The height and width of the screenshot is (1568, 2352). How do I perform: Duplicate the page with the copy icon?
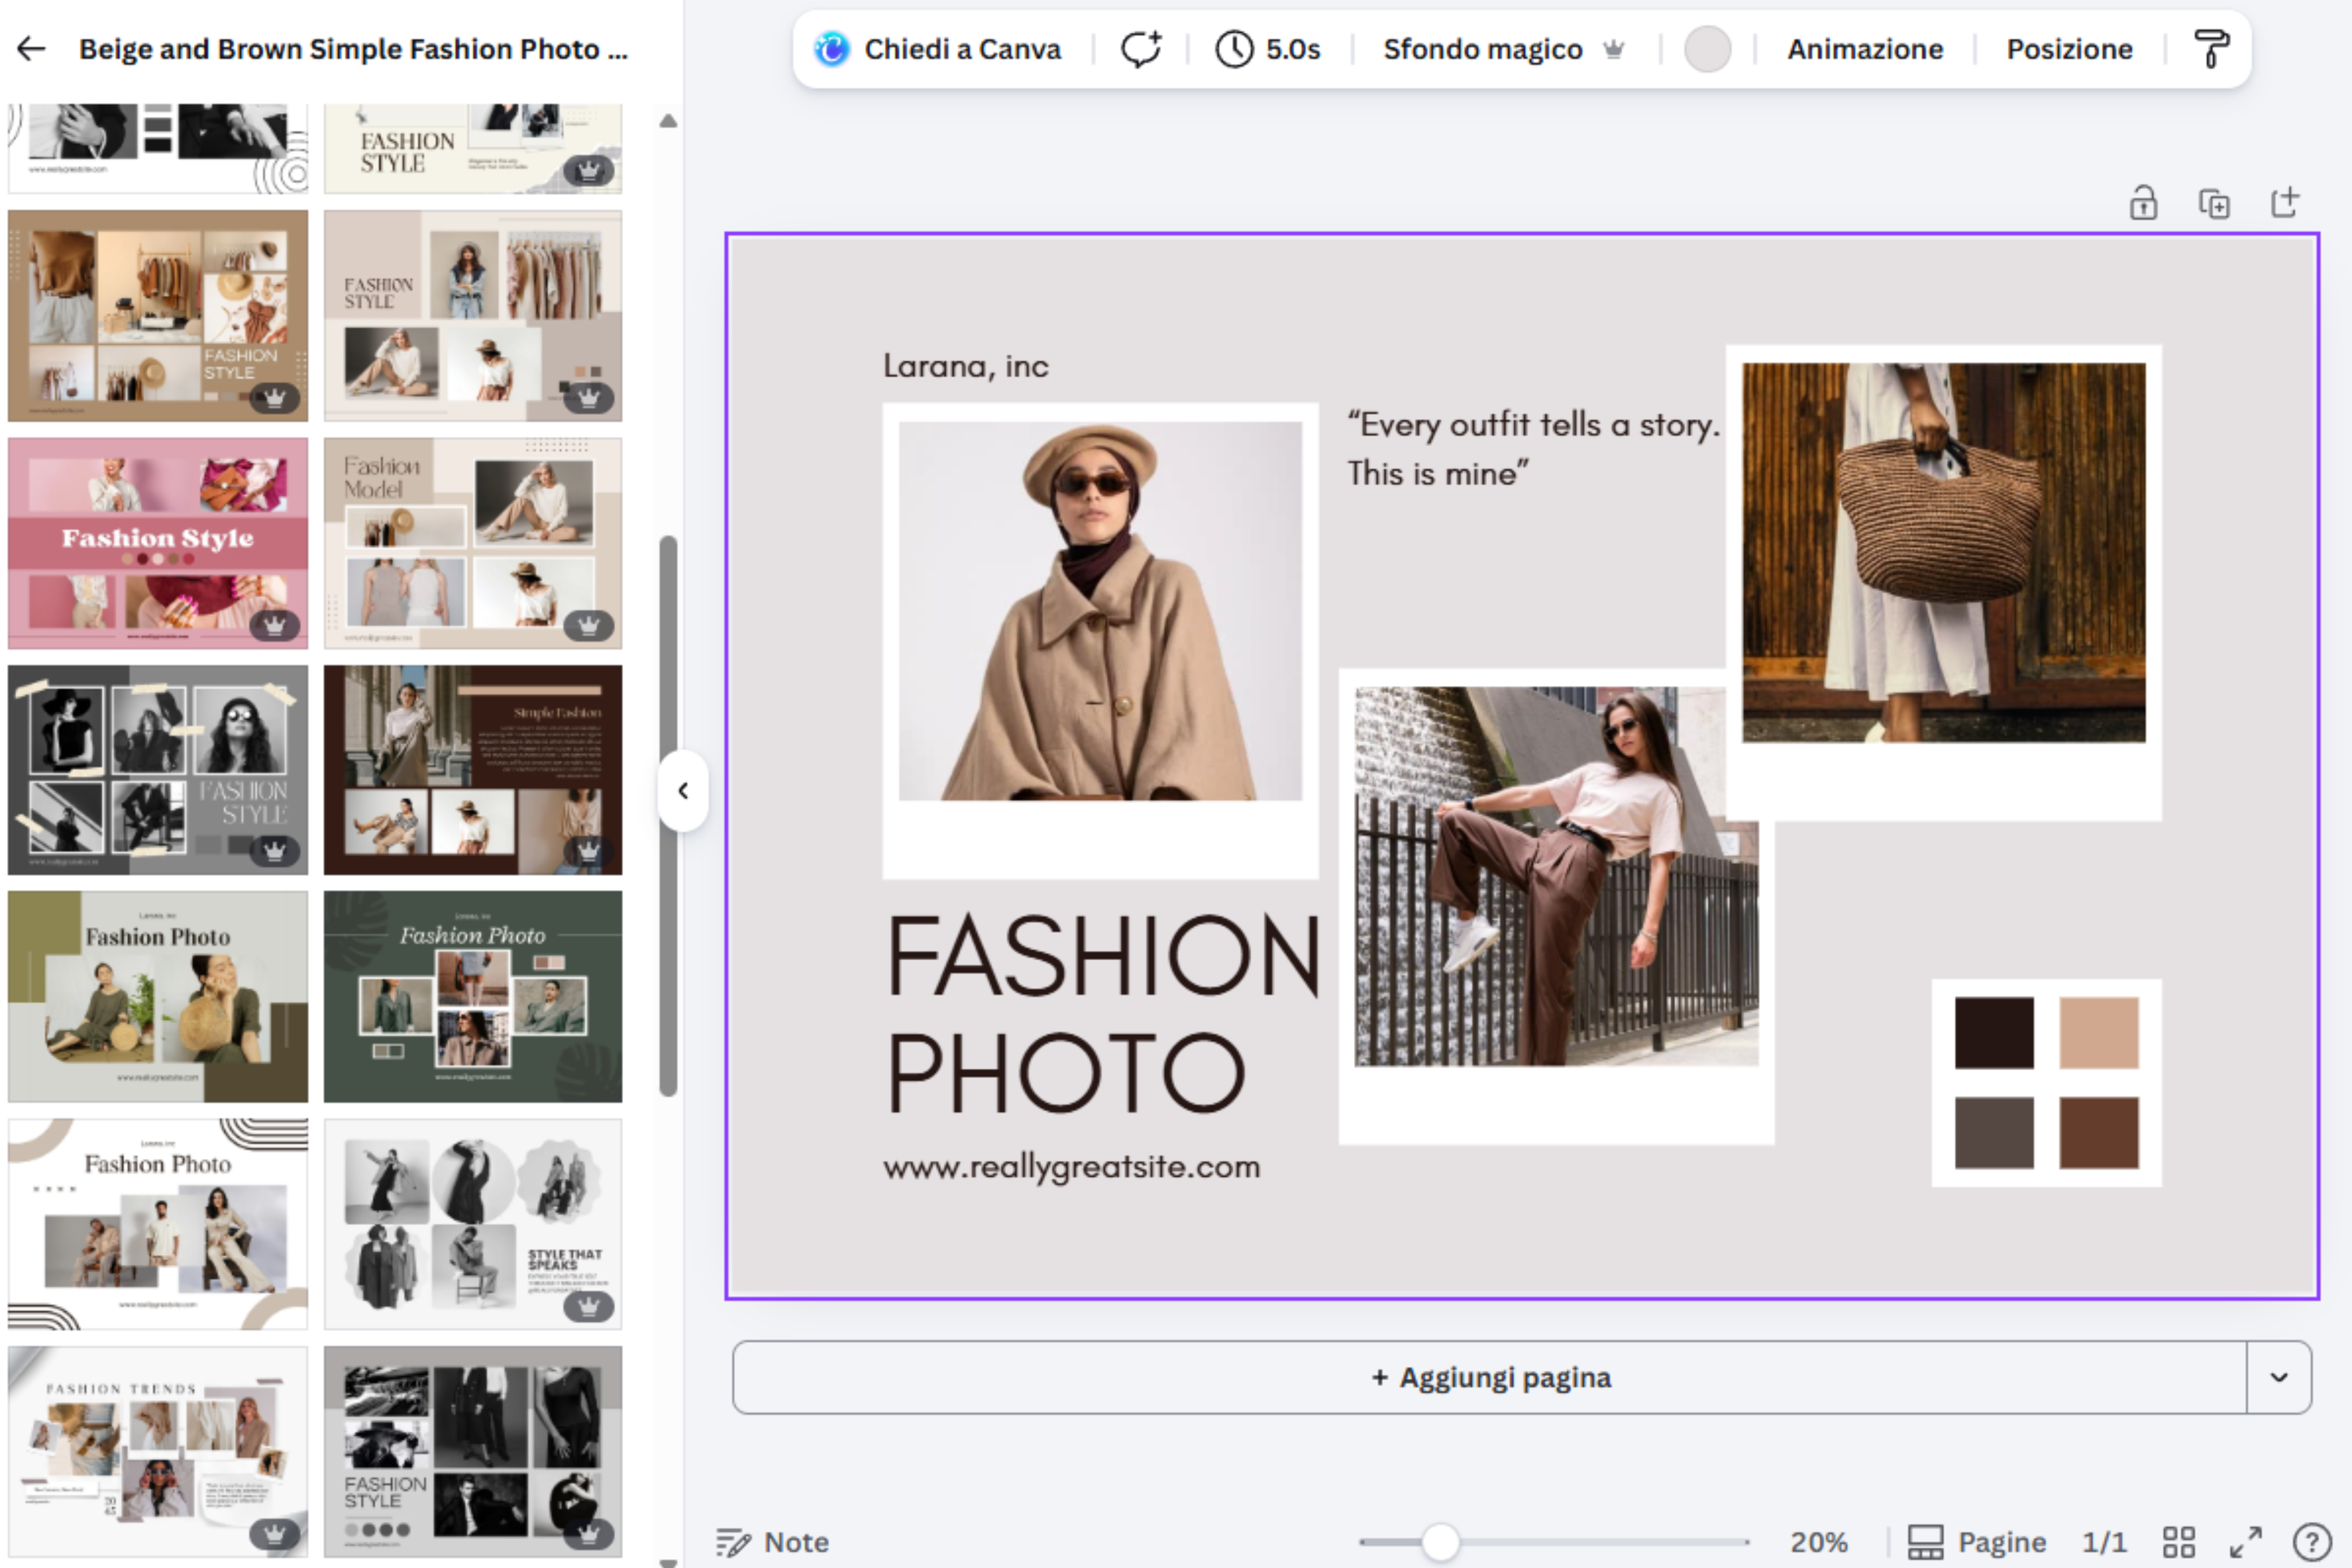click(2214, 203)
